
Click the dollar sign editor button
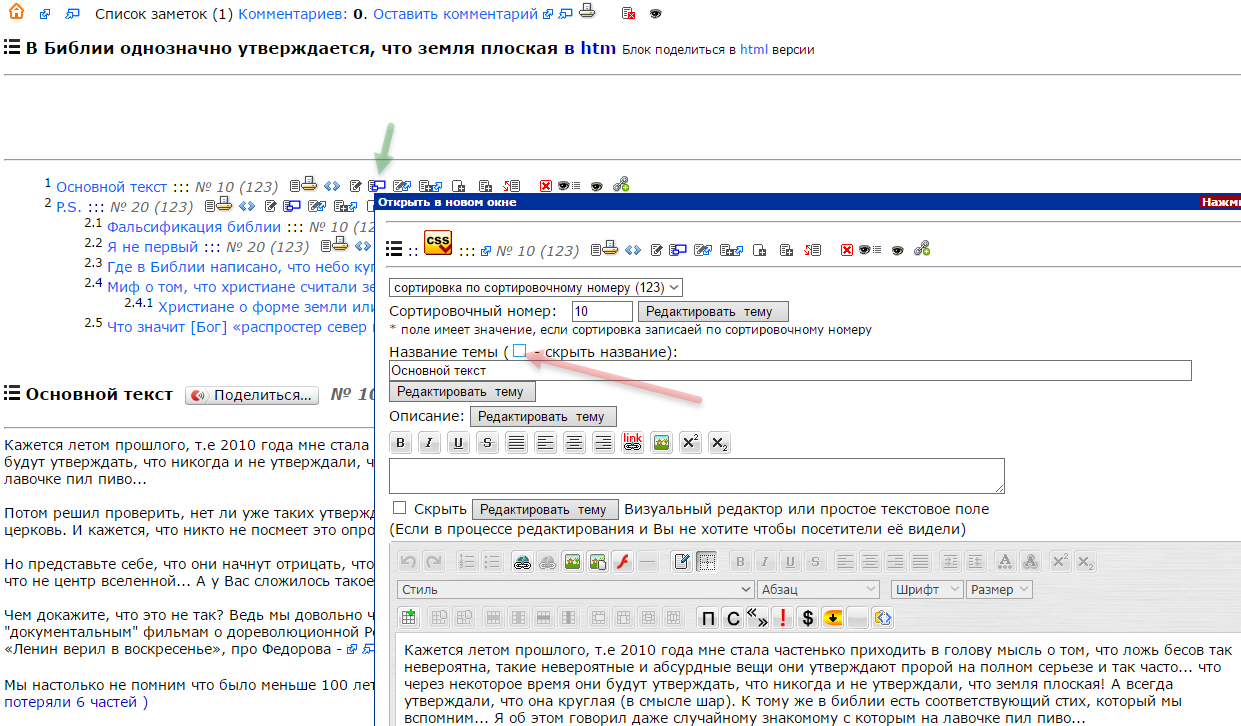click(x=808, y=618)
